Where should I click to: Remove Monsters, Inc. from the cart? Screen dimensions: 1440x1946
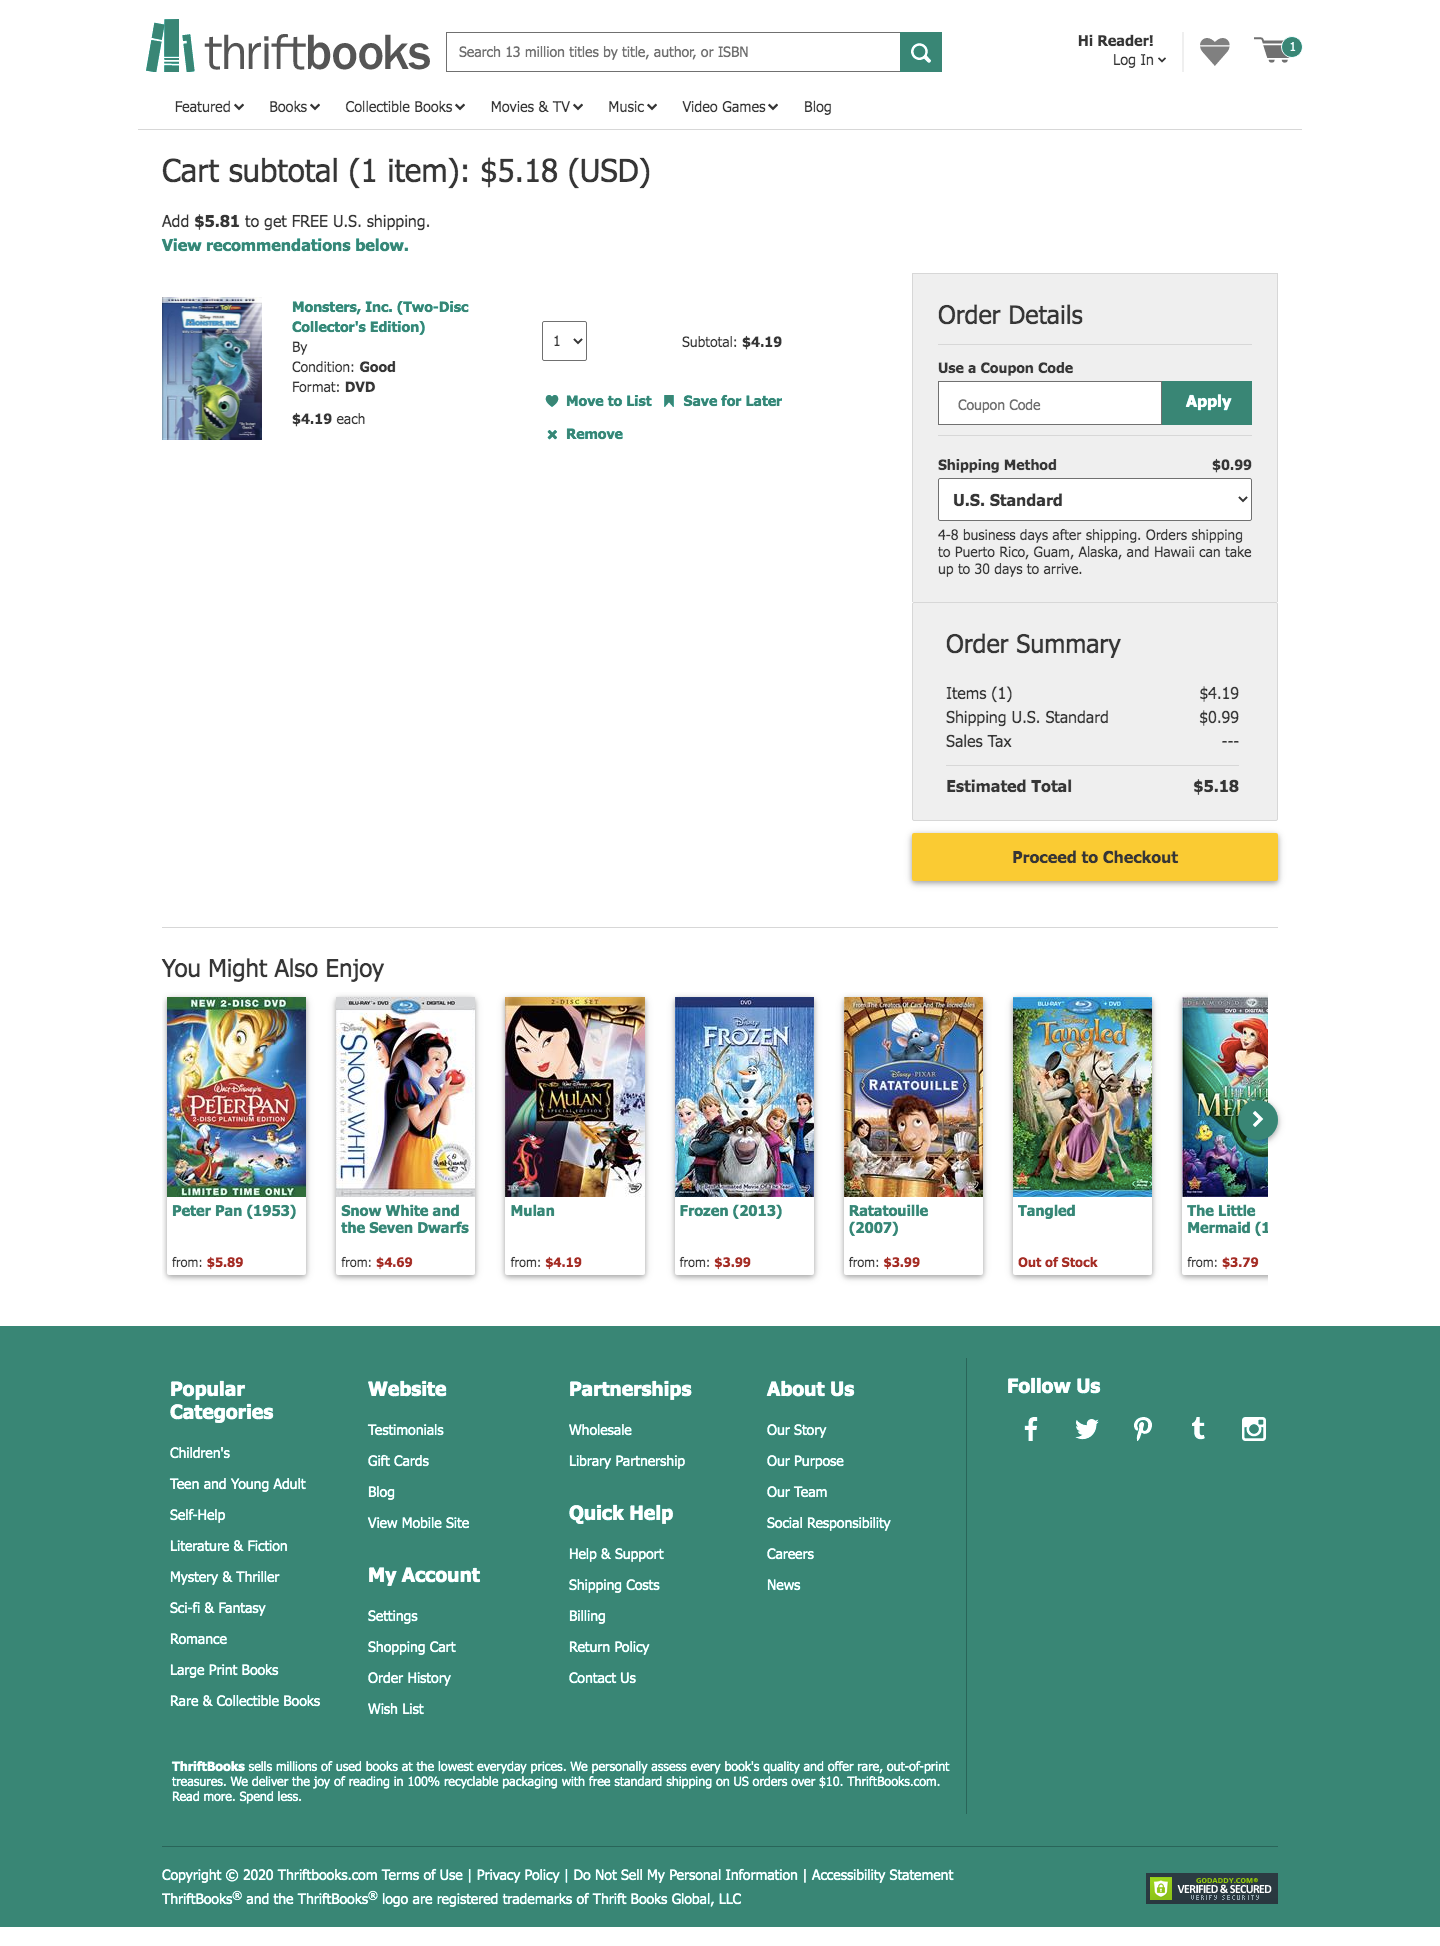[x=585, y=434]
